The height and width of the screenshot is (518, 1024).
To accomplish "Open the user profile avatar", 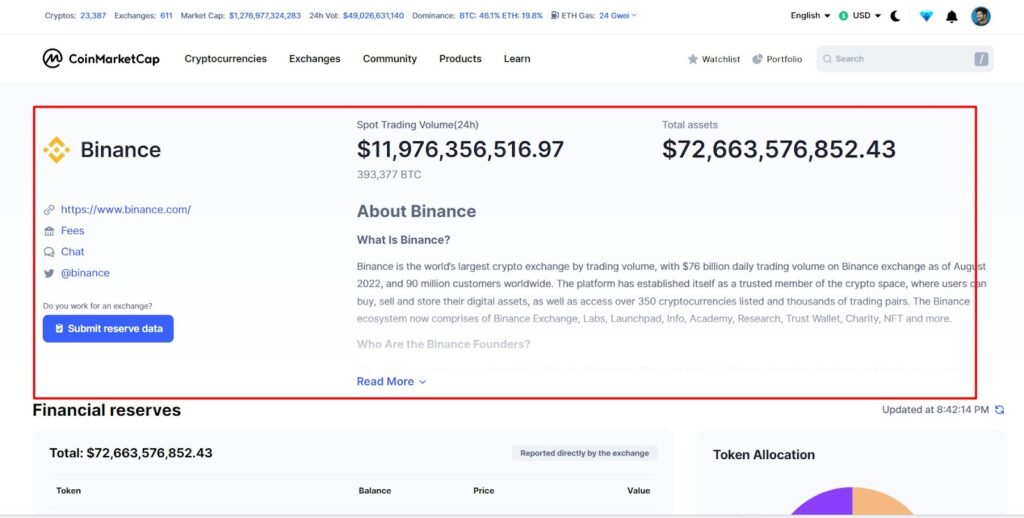I will point(980,16).
